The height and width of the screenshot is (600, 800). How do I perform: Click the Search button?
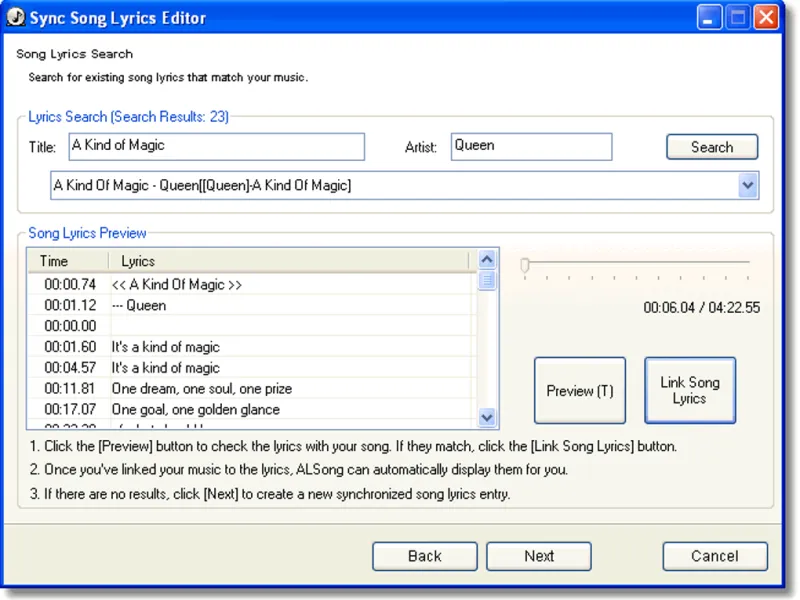(712, 147)
